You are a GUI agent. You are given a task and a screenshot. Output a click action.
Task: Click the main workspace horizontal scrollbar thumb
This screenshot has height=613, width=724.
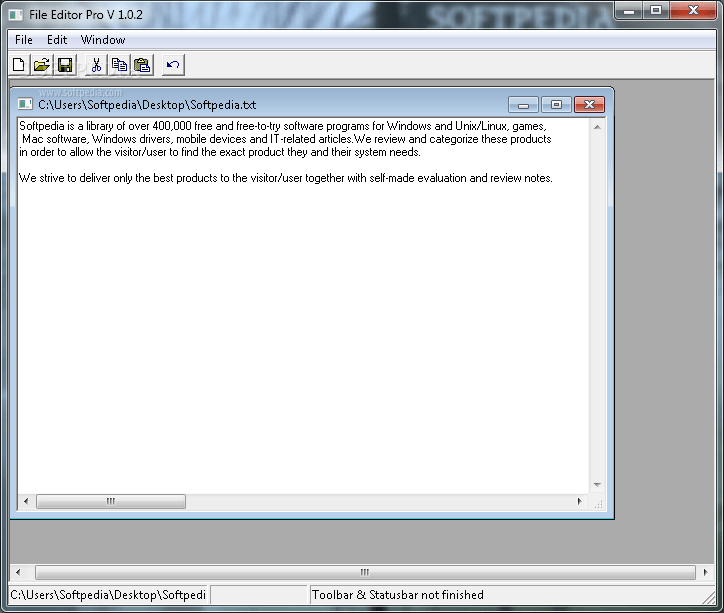click(x=365, y=572)
